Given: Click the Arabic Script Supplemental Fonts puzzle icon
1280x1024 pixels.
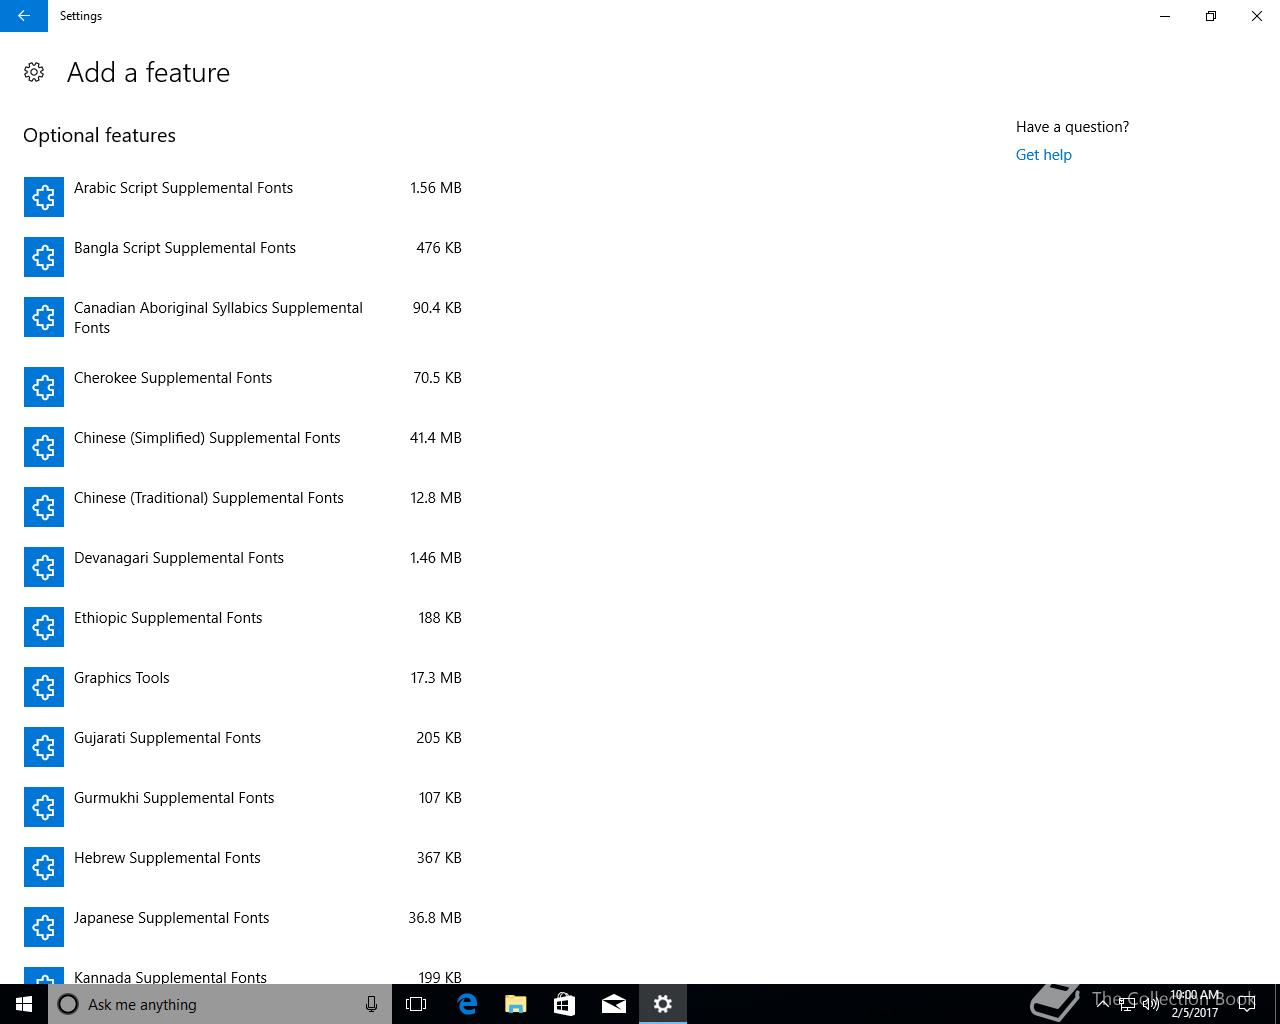Looking at the screenshot, I should click(44, 197).
